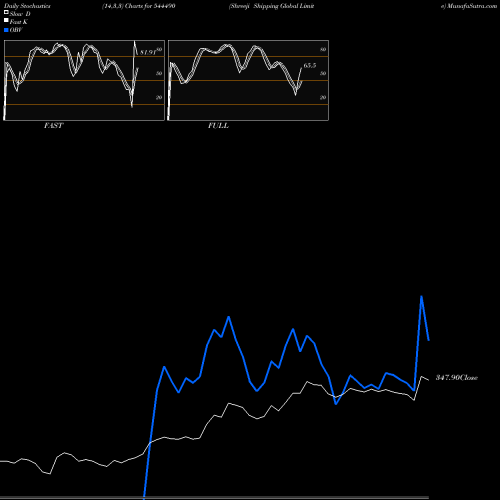Click the OBV legend label
The height and width of the screenshot is (500, 500).
coord(16,30)
